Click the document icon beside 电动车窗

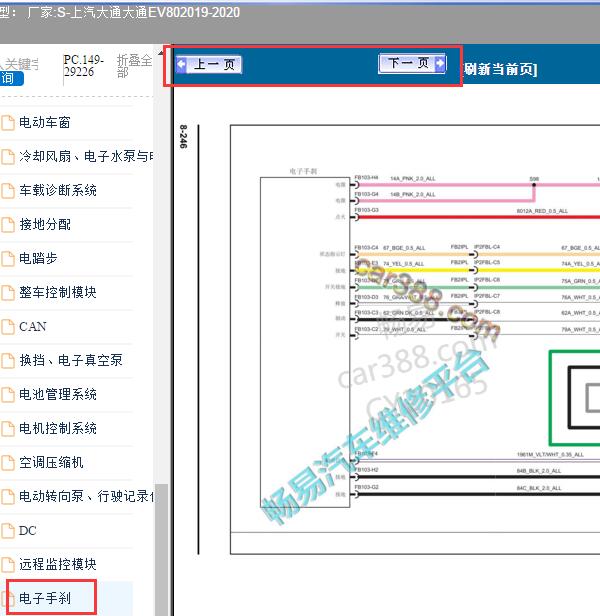[8, 123]
